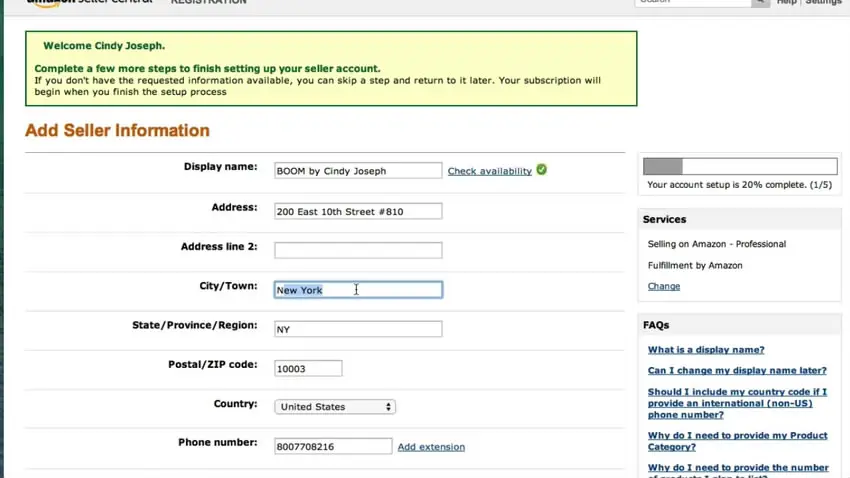Click the search magnifier button at top
Screen dimensions: 850x478
760,3
